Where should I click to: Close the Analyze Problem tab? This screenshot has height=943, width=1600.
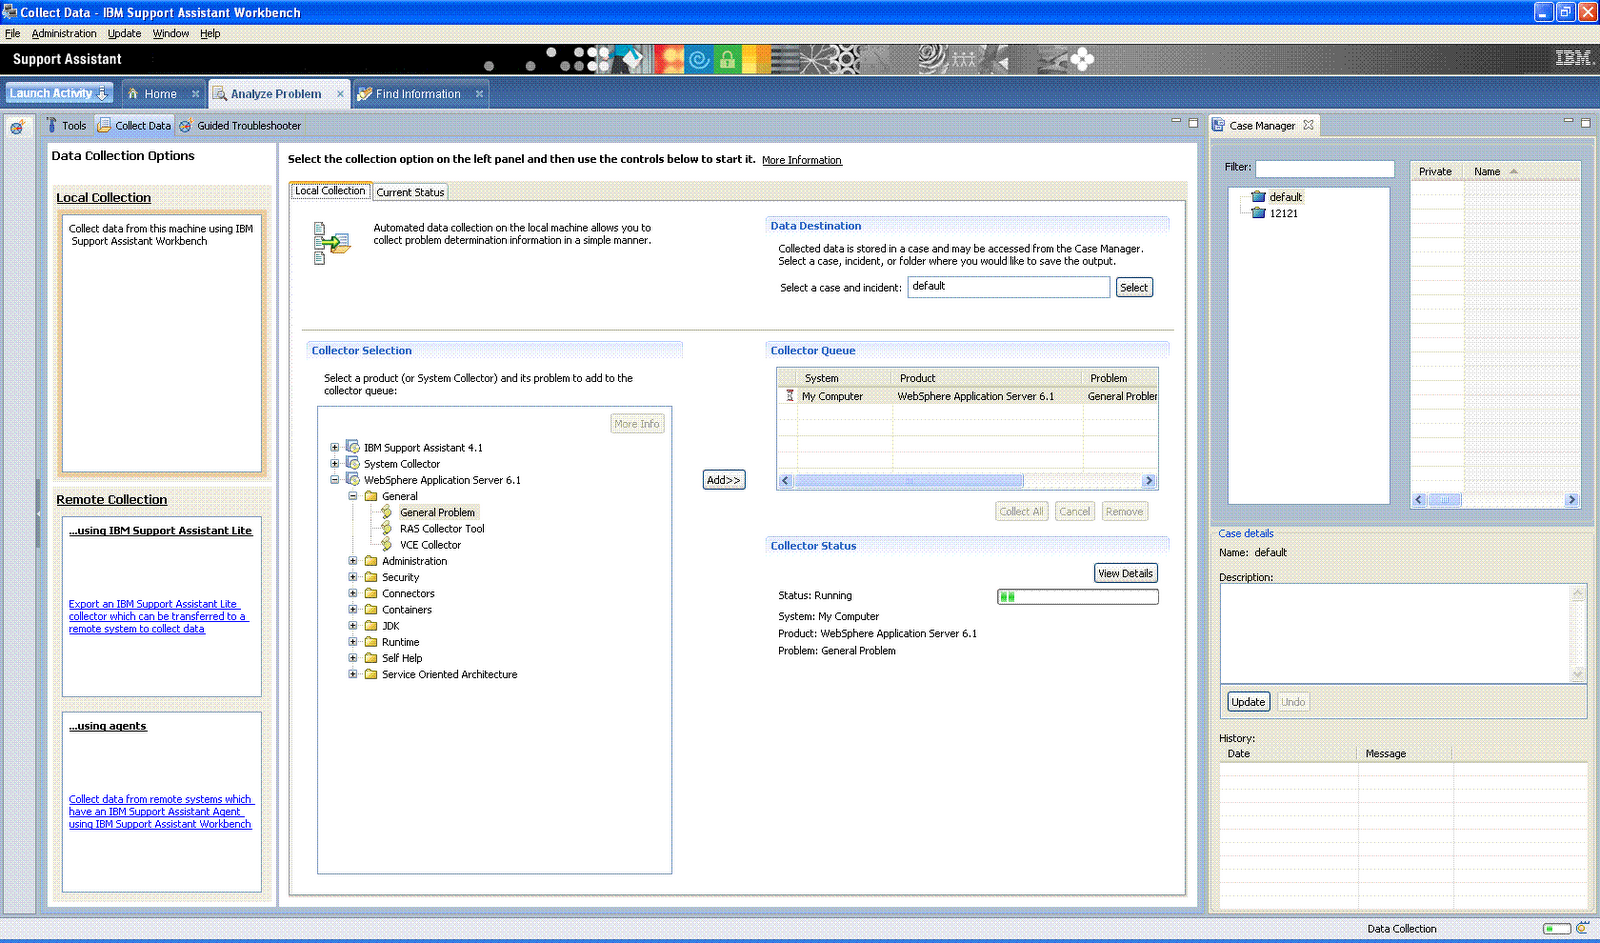[340, 94]
